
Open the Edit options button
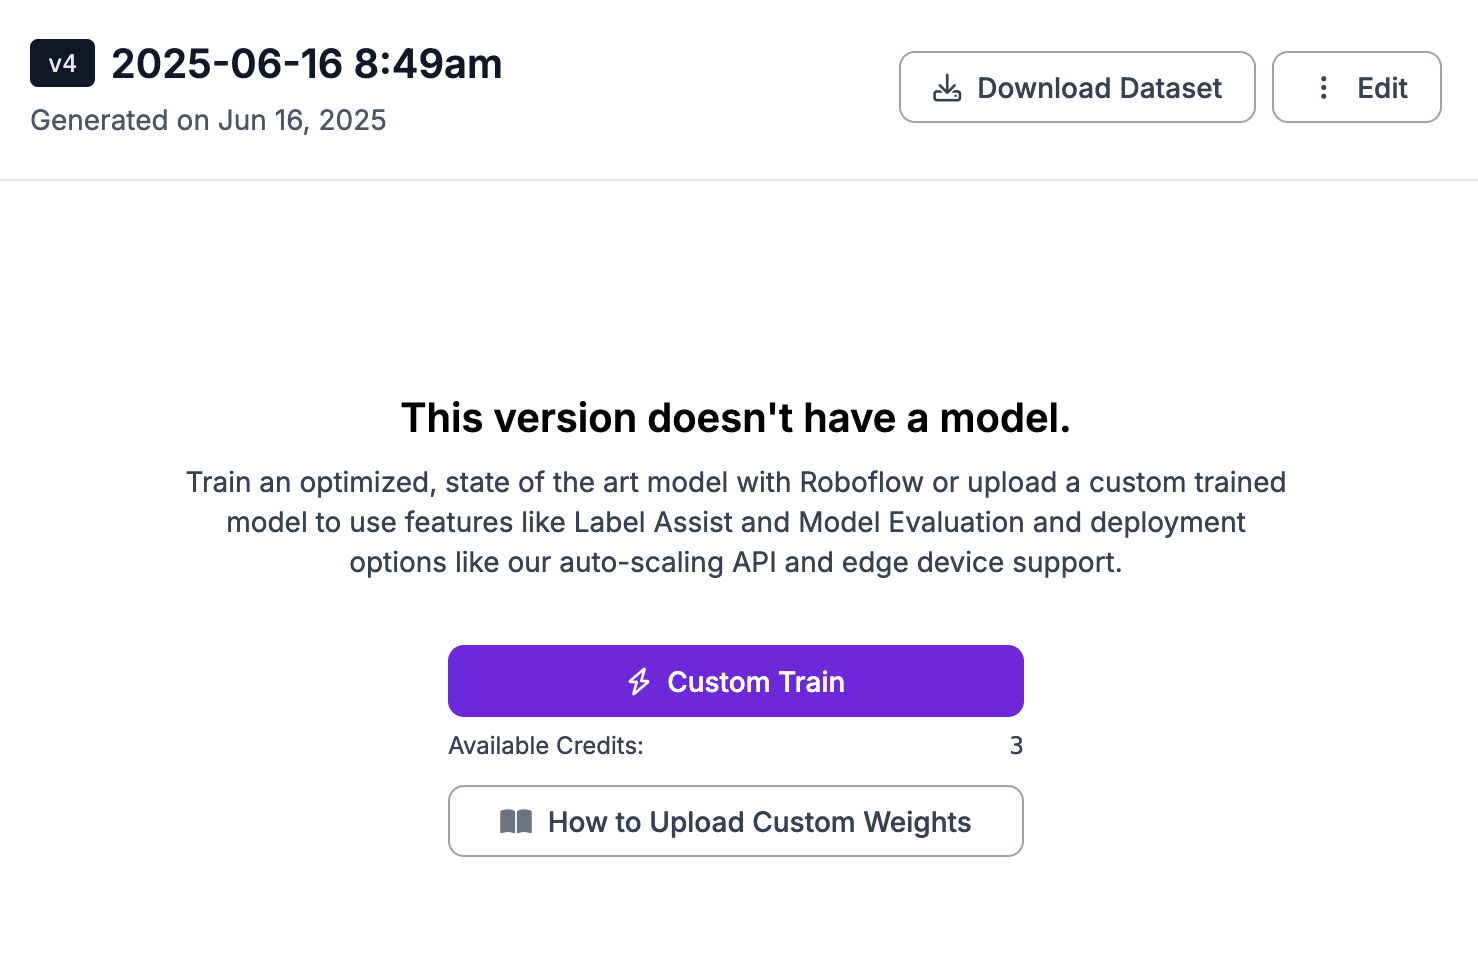pyautogui.click(x=1356, y=87)
